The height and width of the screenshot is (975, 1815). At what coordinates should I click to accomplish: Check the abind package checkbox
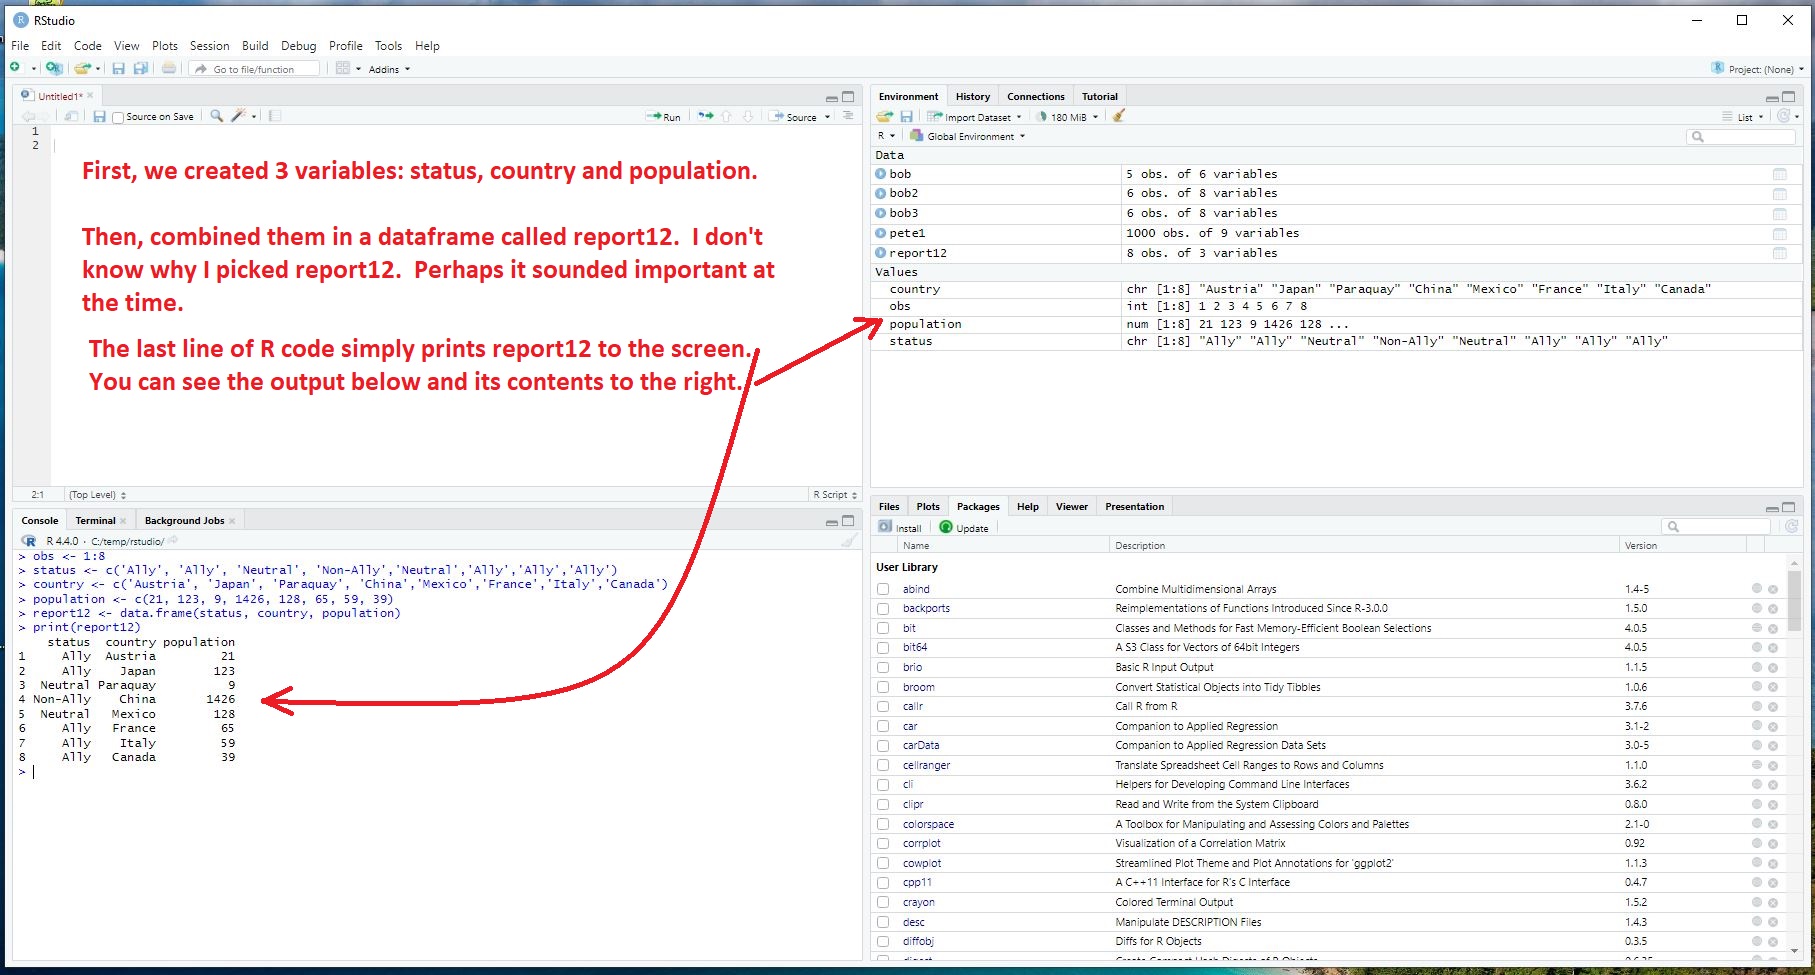(x=883, y=589)
